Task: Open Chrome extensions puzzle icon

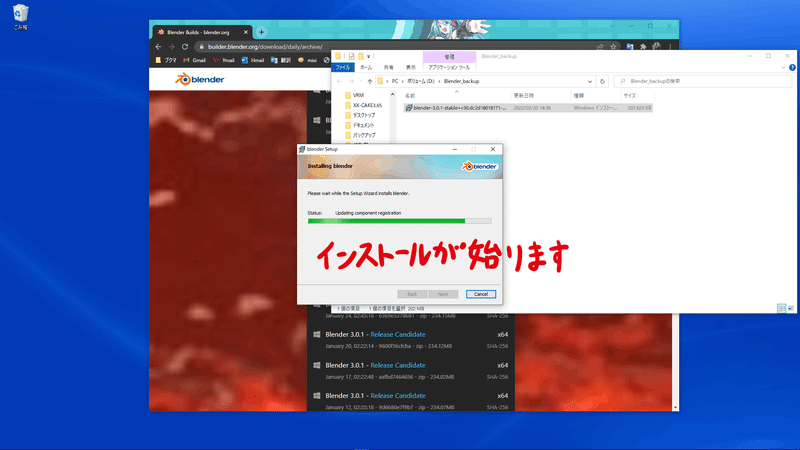Action: tap(643, 46)
